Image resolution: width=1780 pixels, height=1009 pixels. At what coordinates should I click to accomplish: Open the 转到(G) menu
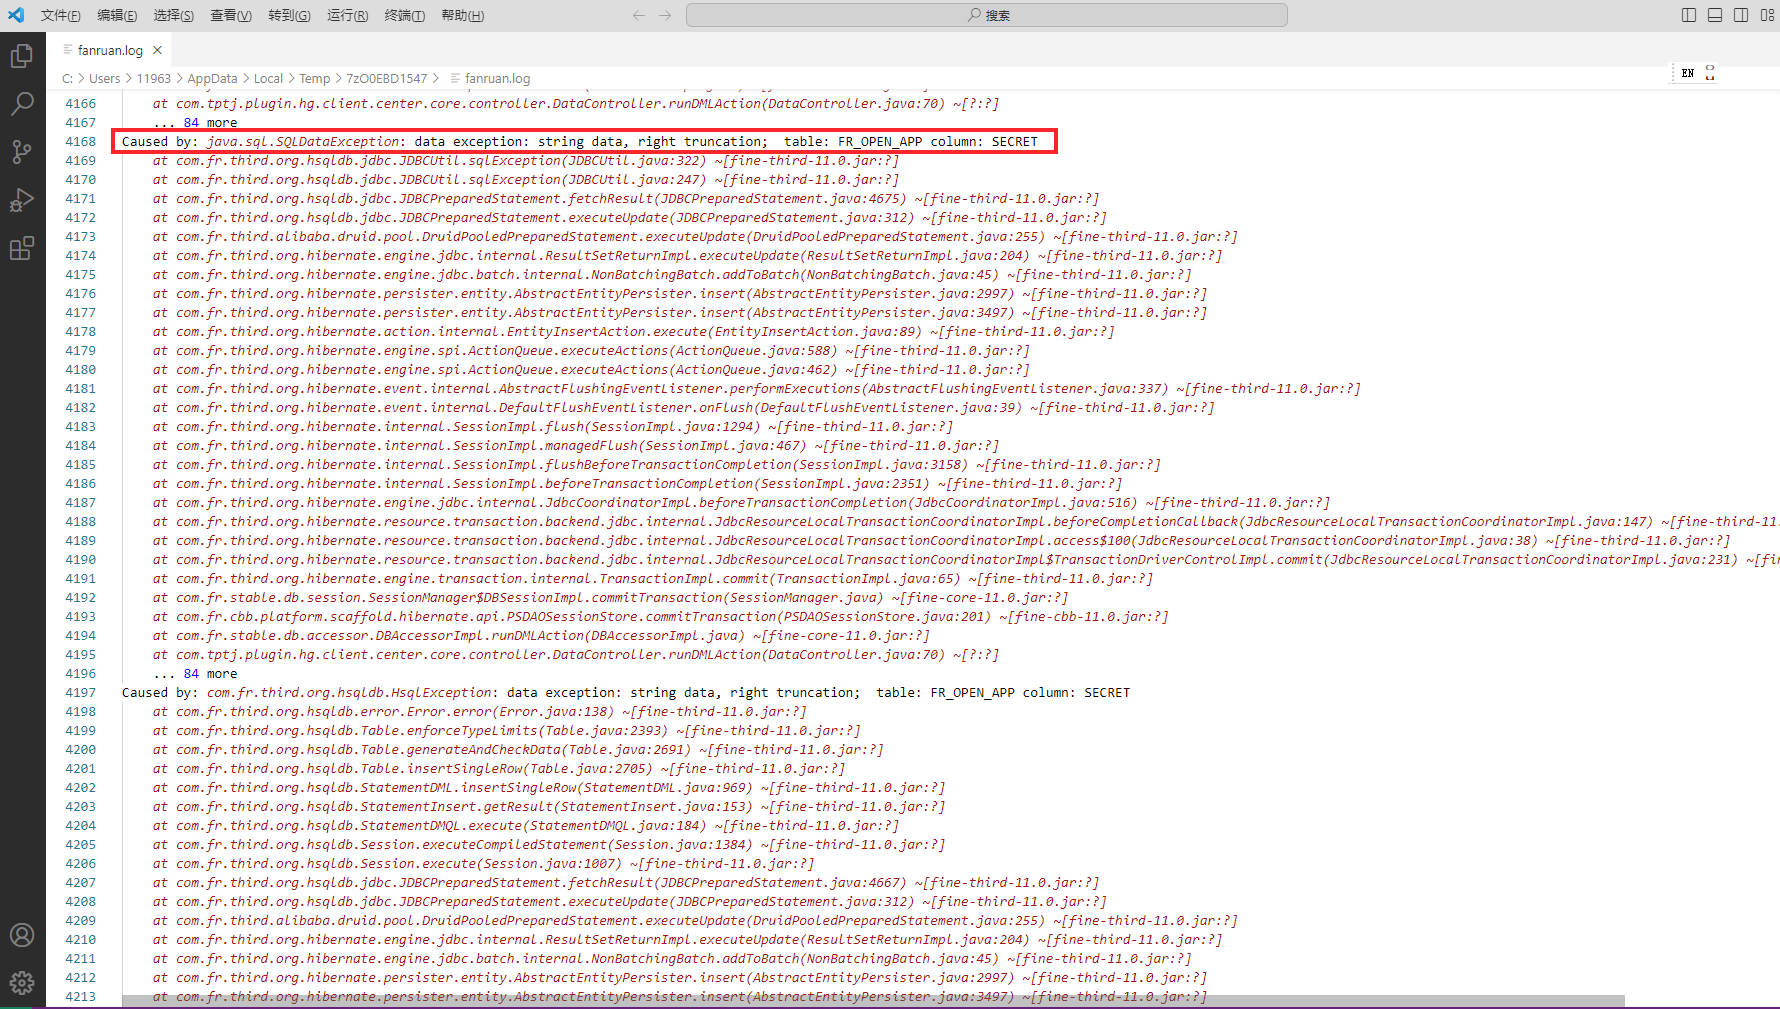click(x=289, y=15)
